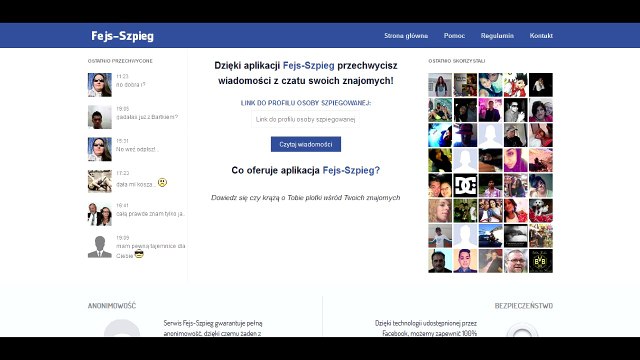Click the Fejs-Szpieg link in "Co oferuje aplikacja"
Image resolution: width=640 pixels, height=360 pixels.
coord(351,170)
